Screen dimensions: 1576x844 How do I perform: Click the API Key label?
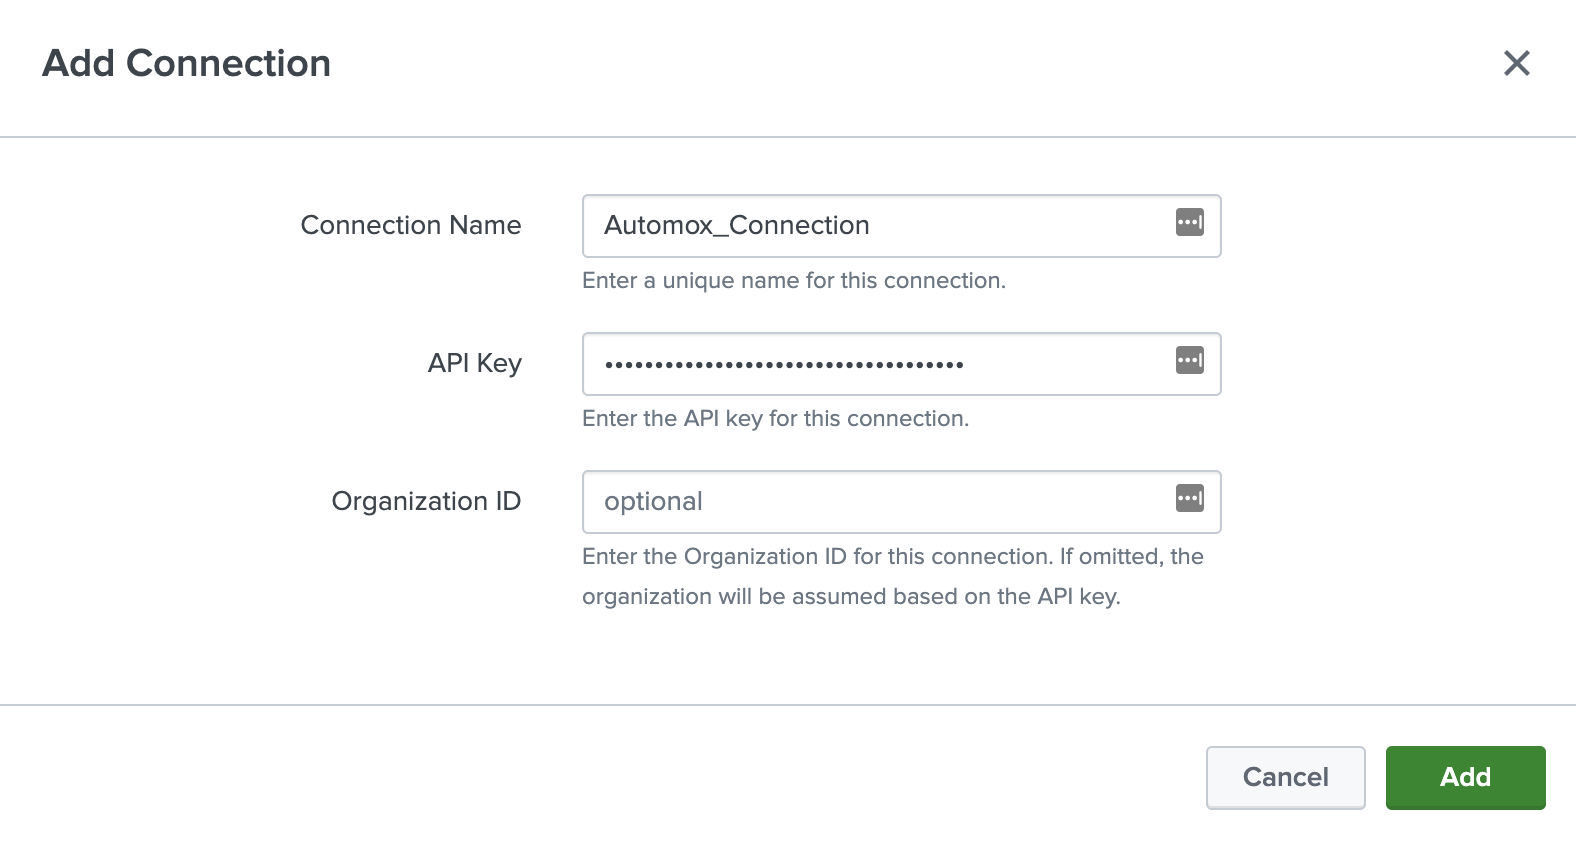474,363
